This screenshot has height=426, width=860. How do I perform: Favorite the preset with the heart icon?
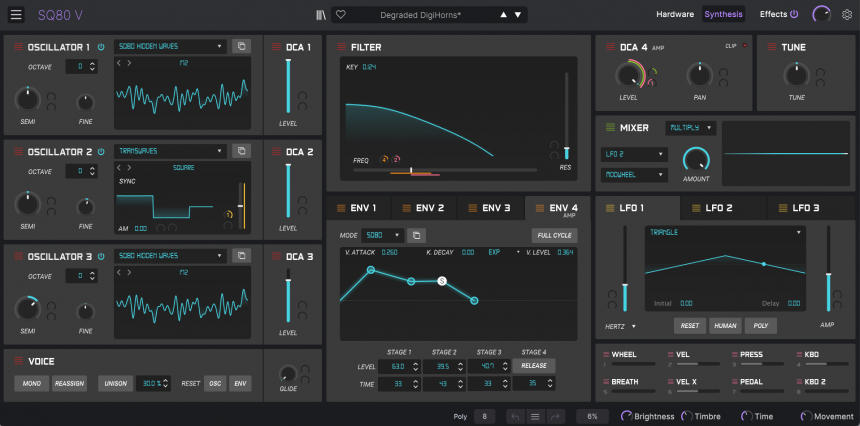tap(341, 15)
